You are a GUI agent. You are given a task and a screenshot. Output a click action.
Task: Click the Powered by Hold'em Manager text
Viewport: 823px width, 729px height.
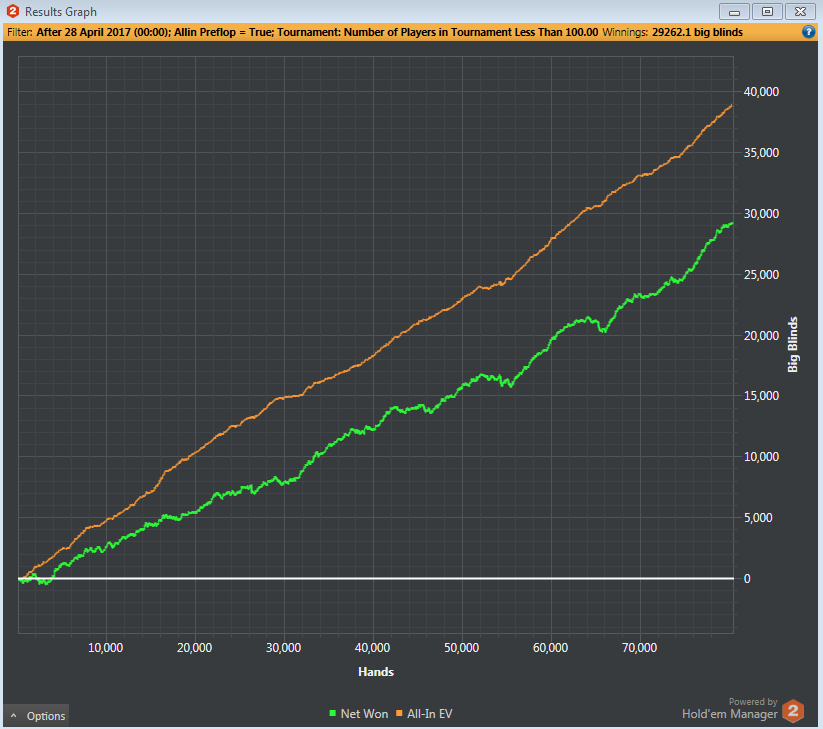730,709
